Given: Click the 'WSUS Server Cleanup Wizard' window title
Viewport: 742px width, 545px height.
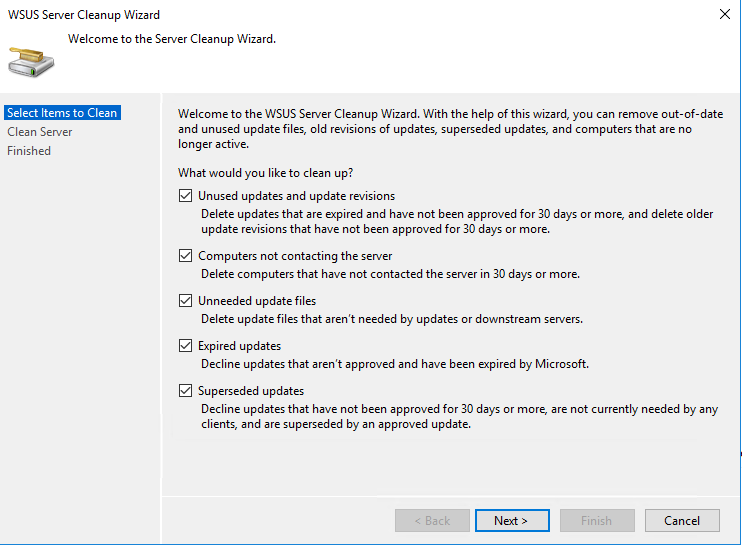Looking at the screenshot, I should [x=84, y=15].
